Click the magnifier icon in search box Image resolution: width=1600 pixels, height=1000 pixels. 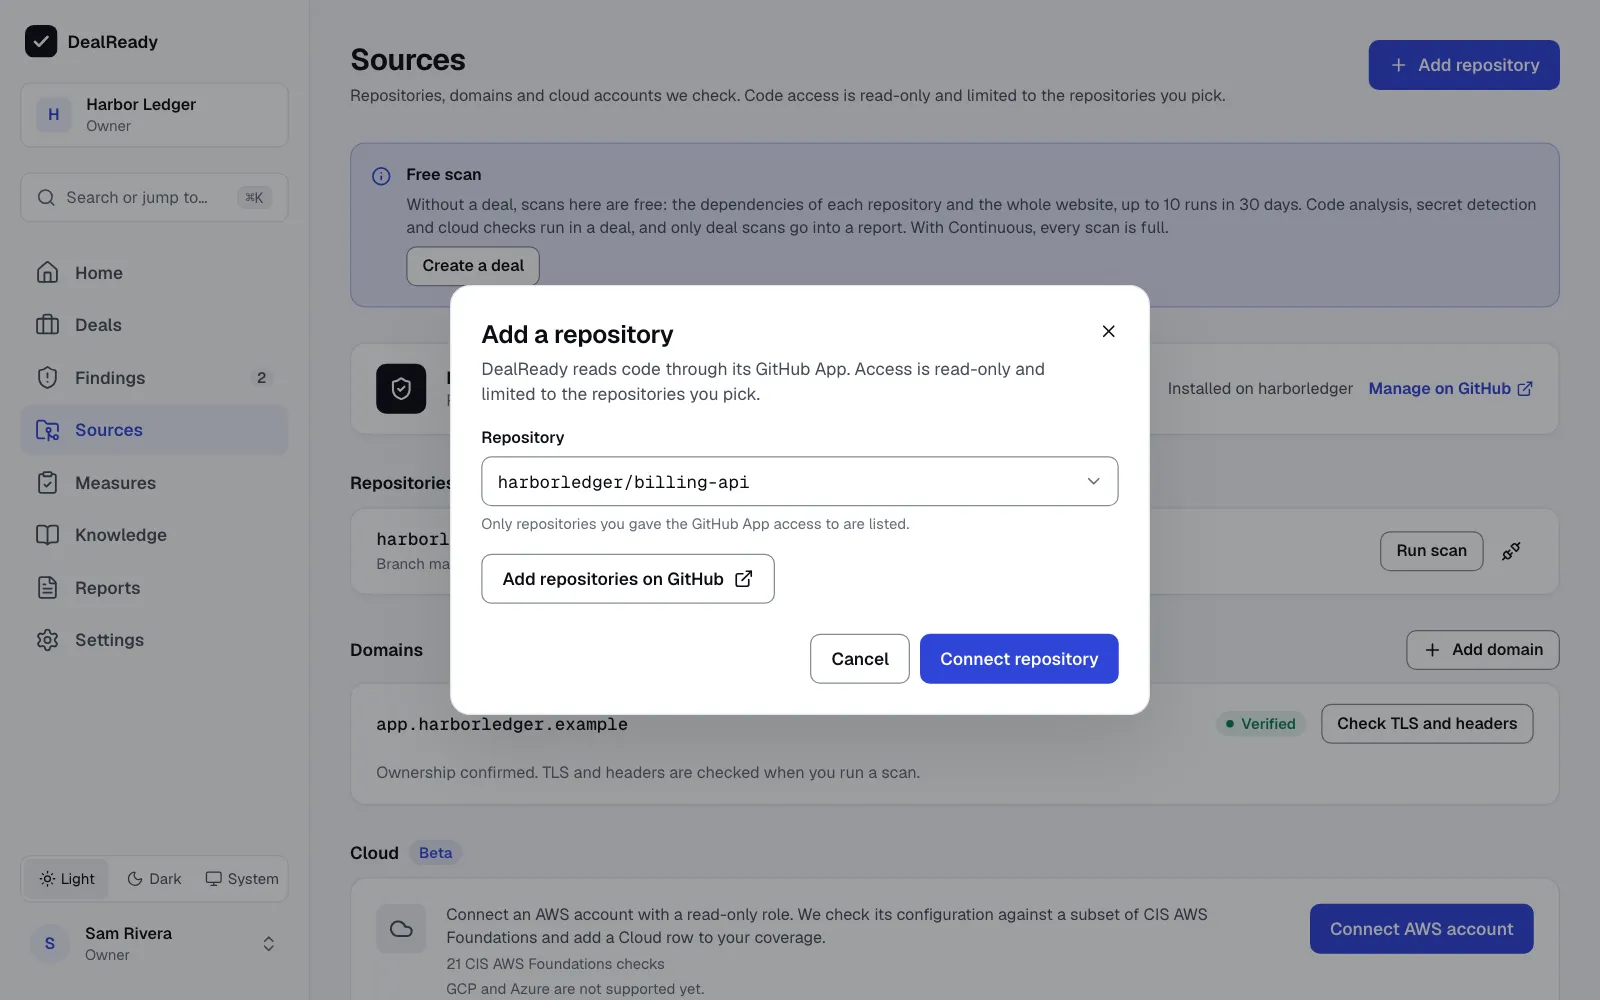(46, 198)
